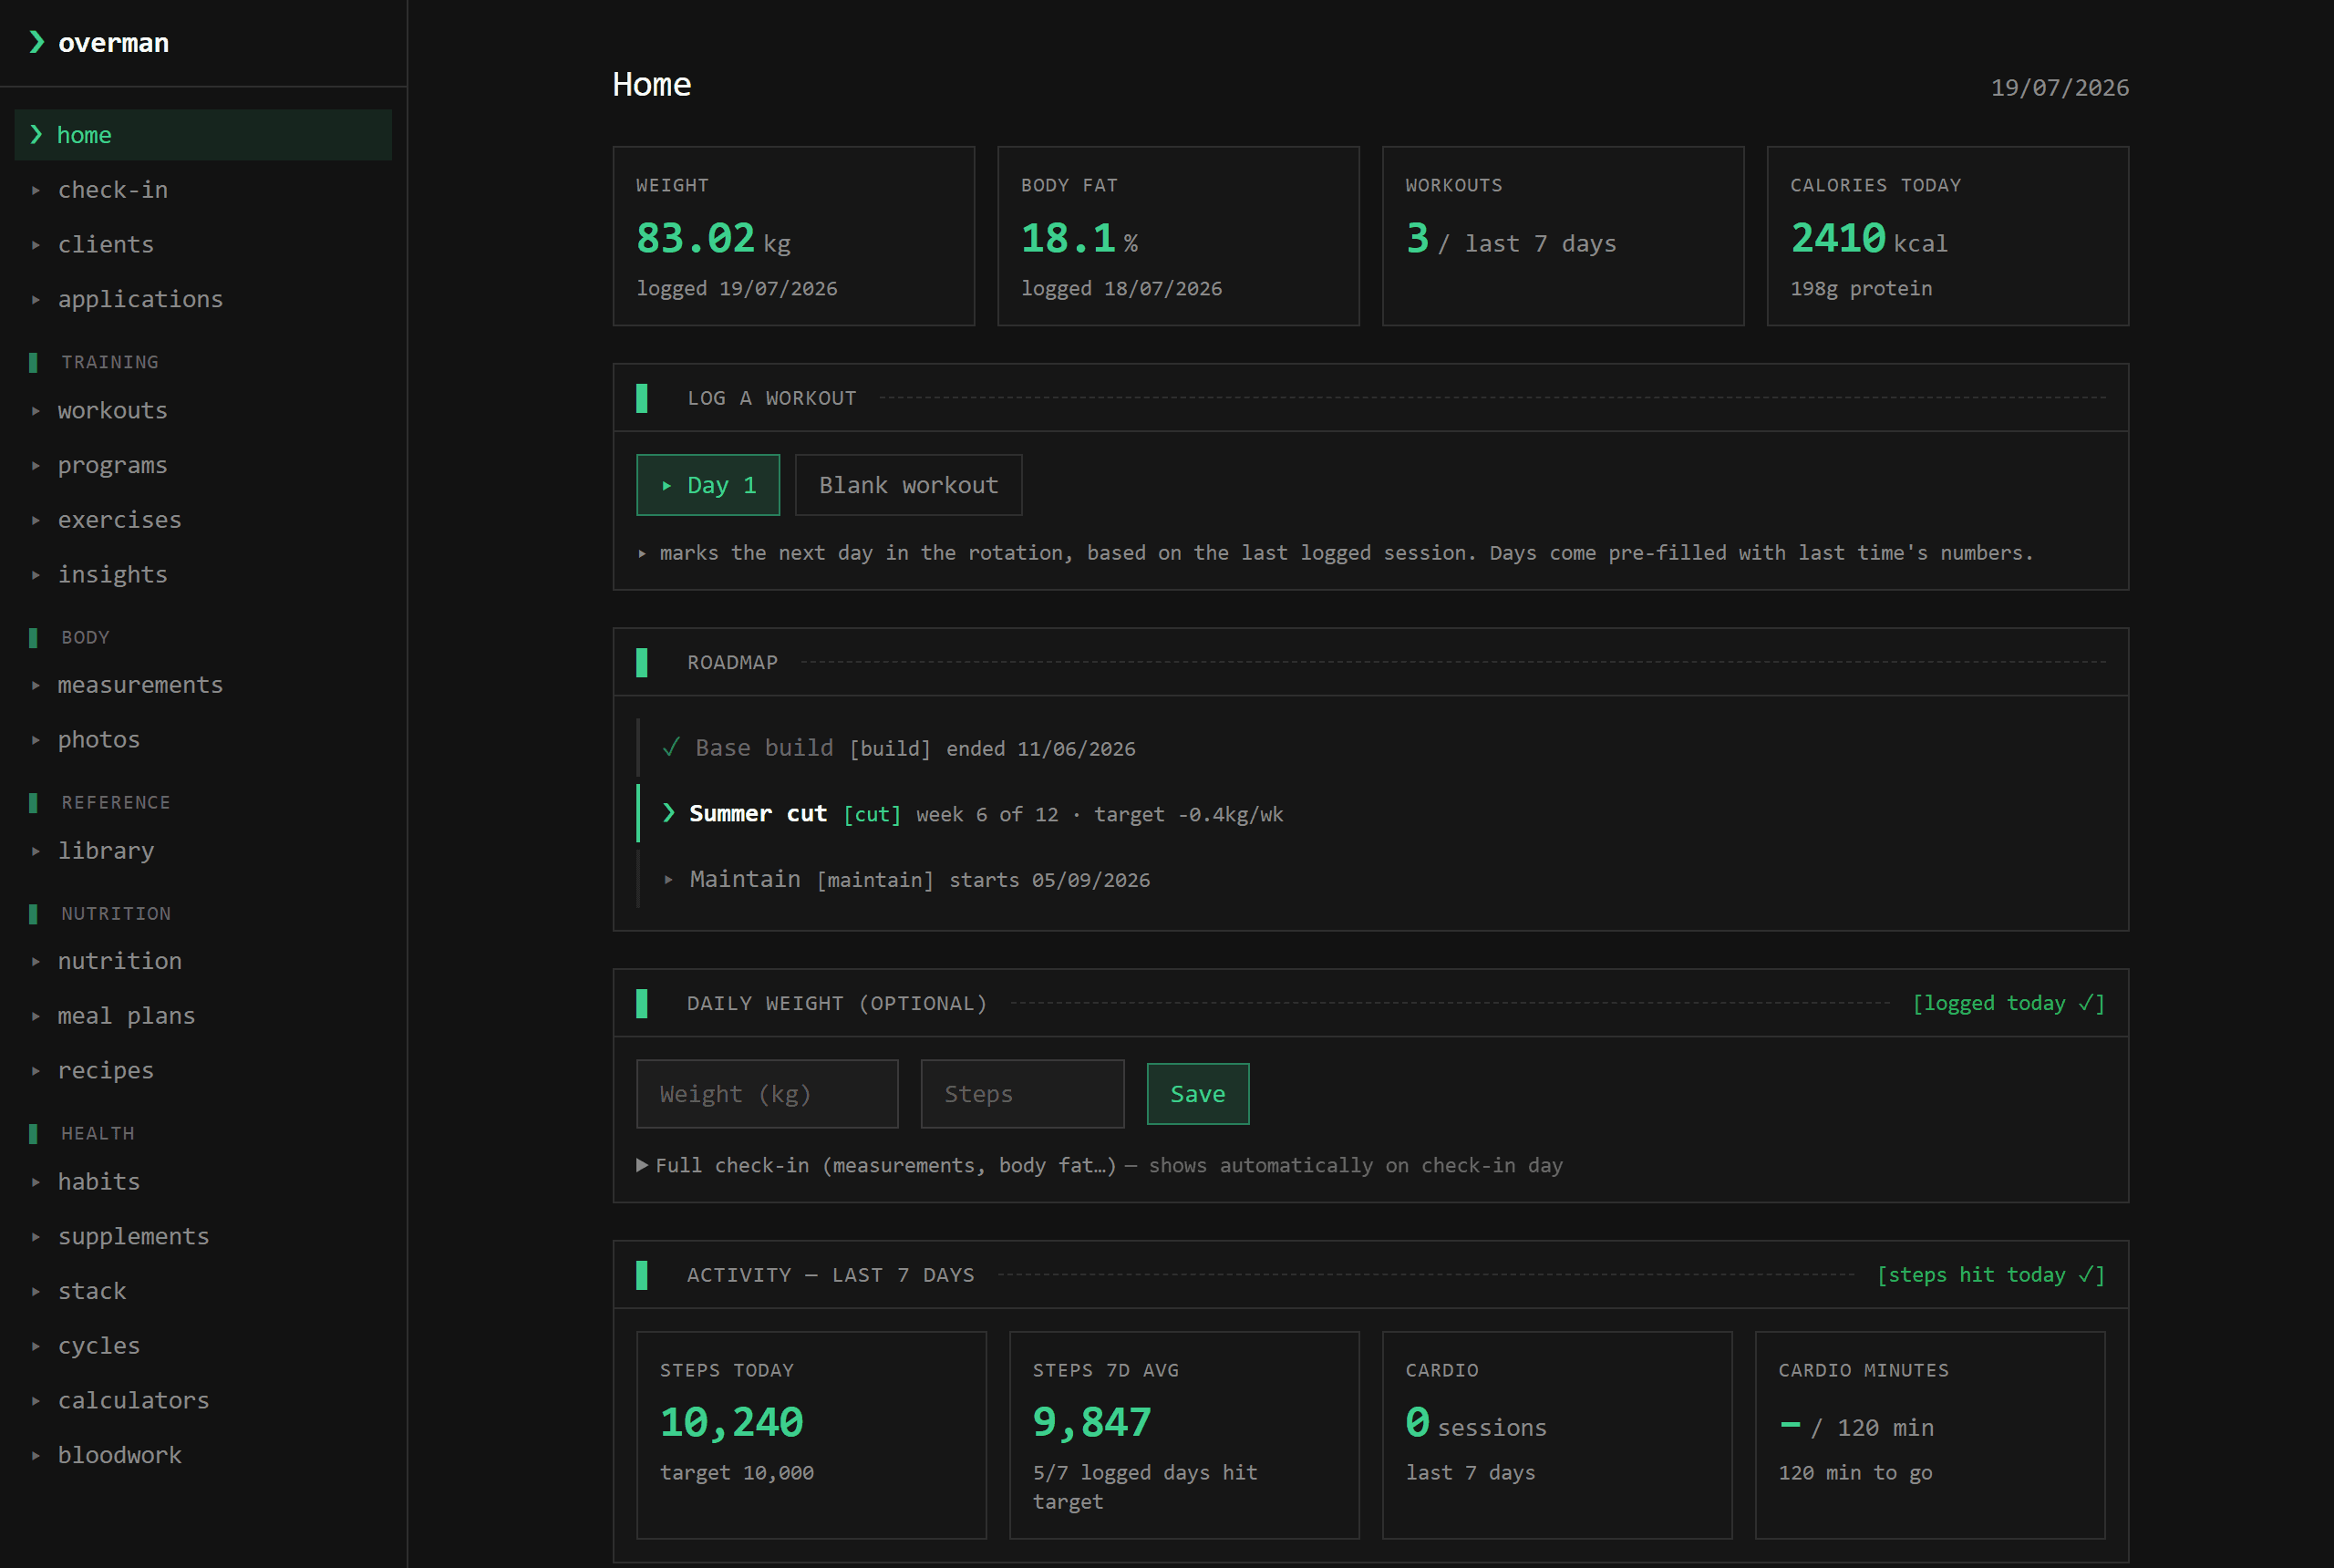Open recipes page
2334x1568 pixels.
click(x=203, y=1071)
